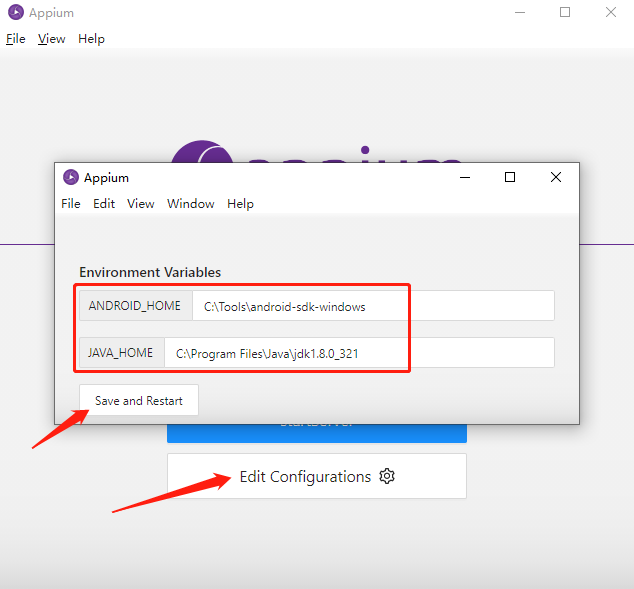Click the JAVA_HOME path input field
Screen dimensions: 634x589
[x=359, y=353]
